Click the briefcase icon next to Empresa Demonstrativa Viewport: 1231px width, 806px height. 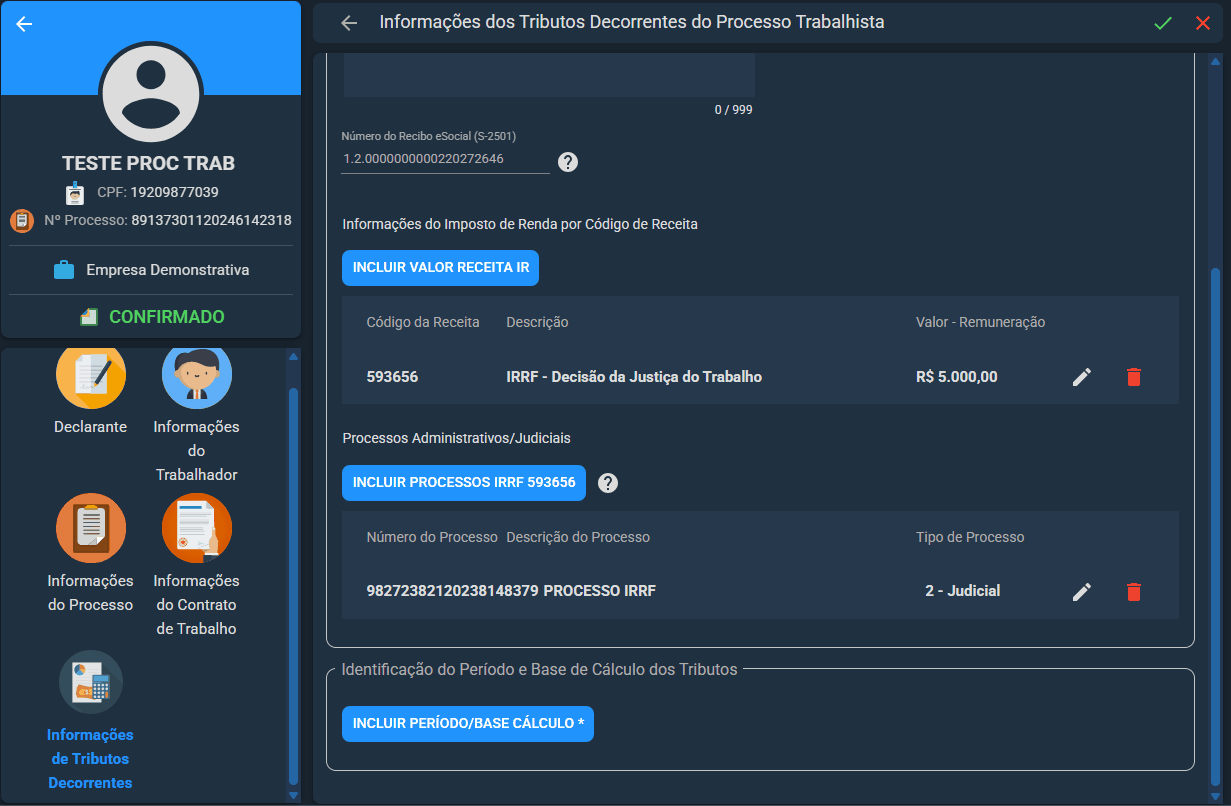pos(64,270)
